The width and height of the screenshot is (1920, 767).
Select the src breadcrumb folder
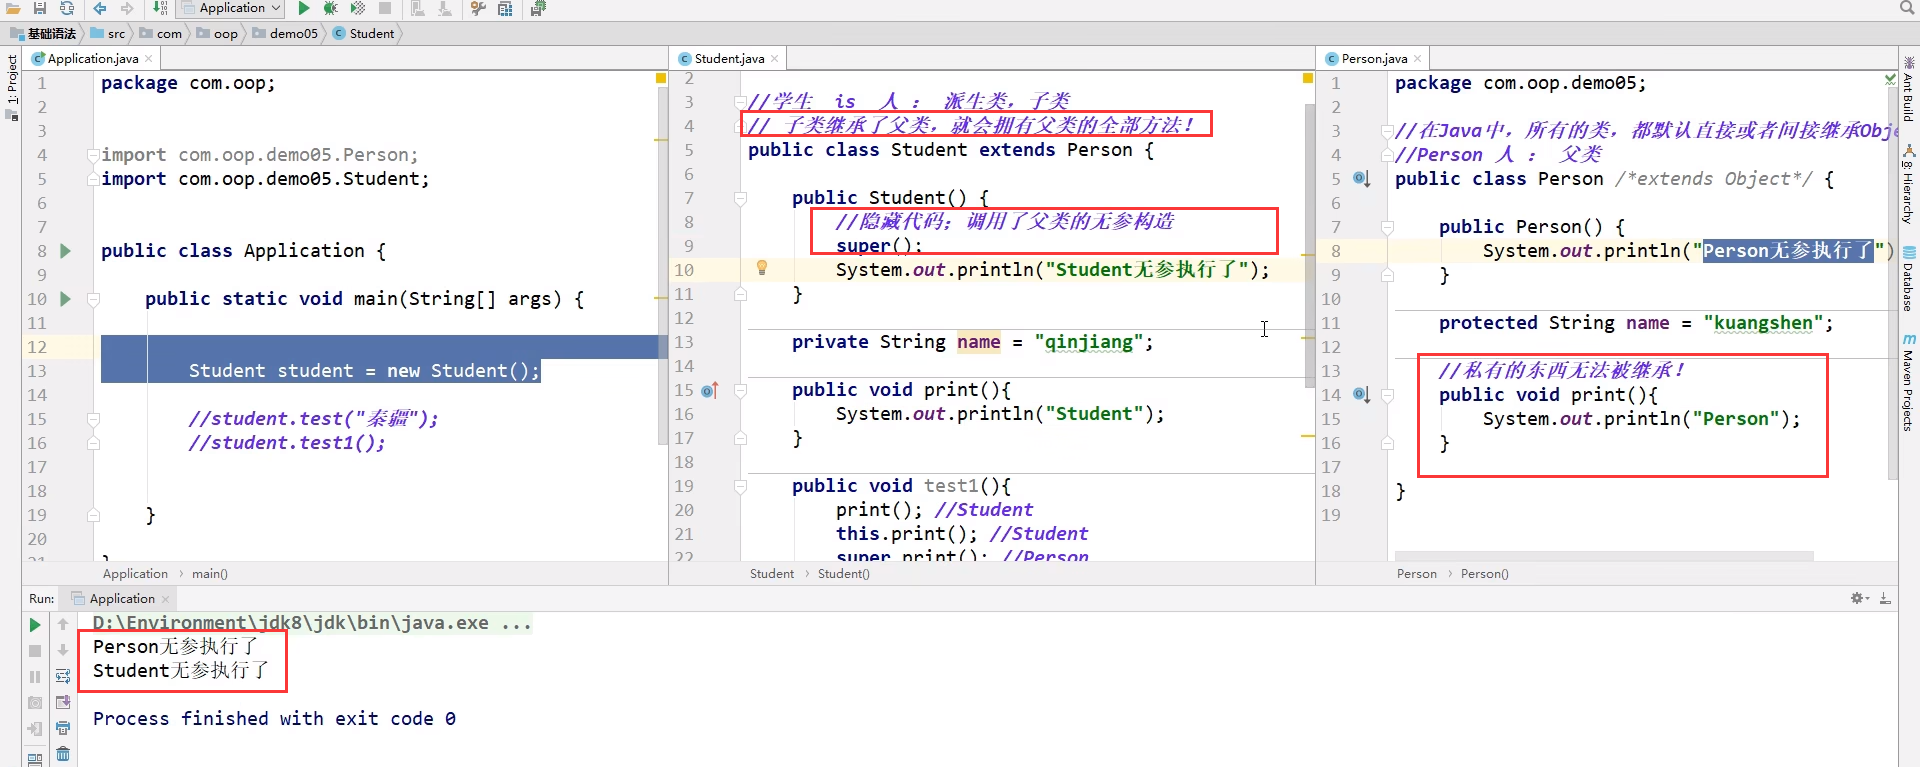pyautogui.click(x=108, y=33)
